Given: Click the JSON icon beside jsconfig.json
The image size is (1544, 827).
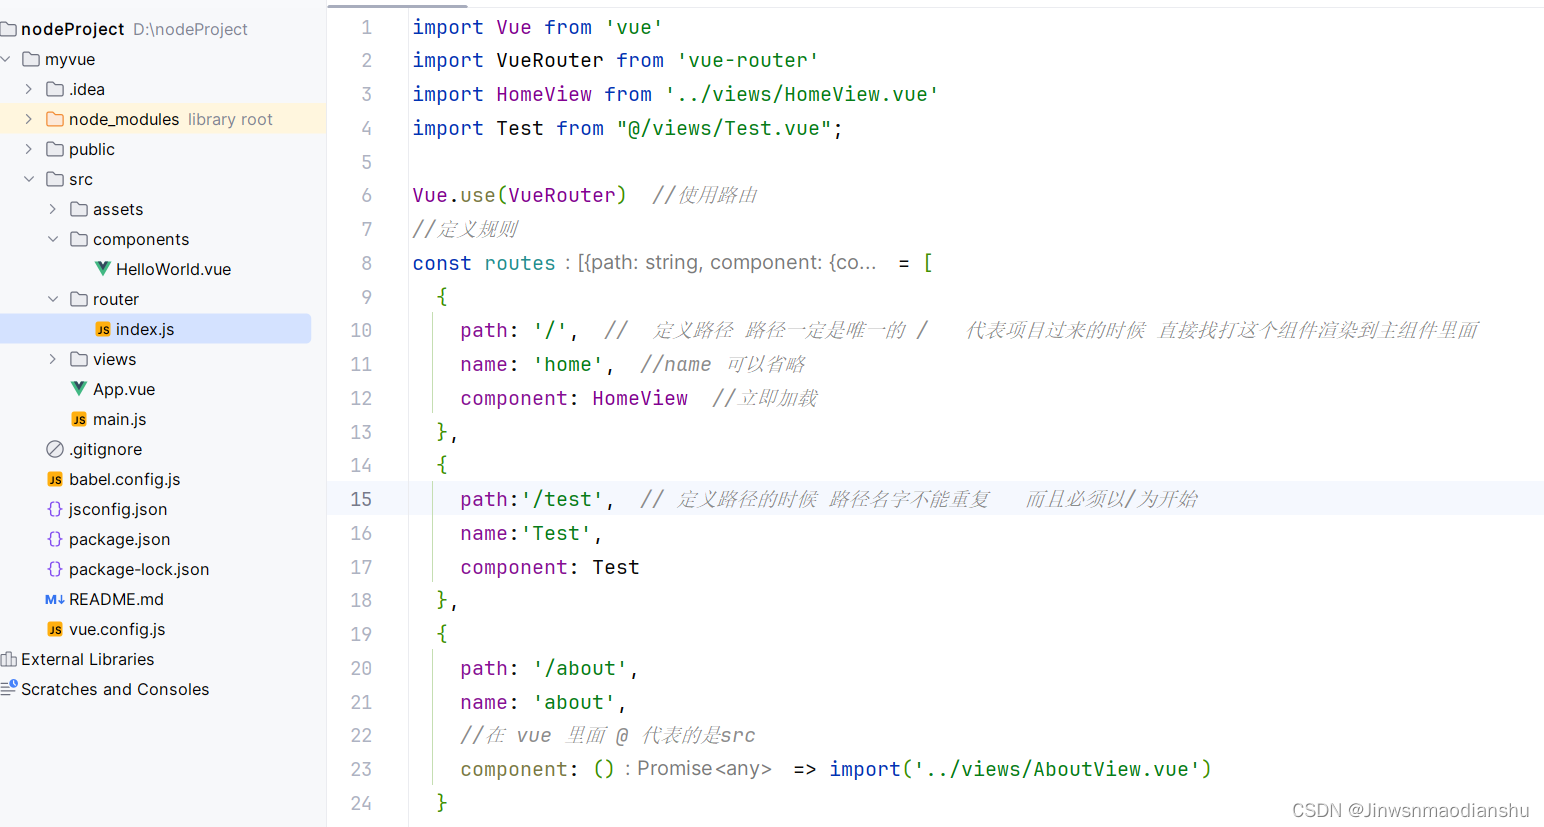Looking at the screenshot, I should tap(54, 509).
